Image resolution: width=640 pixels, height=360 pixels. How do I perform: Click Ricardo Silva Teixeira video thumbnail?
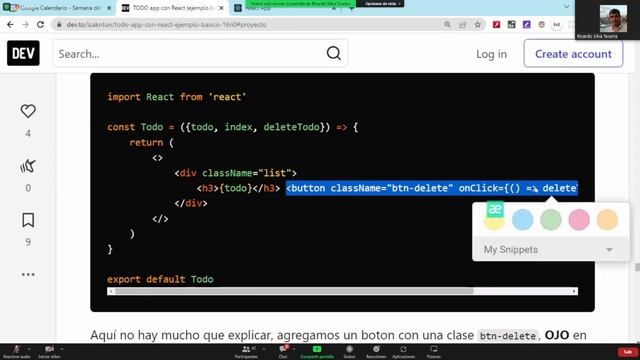(x=607, y=19)
